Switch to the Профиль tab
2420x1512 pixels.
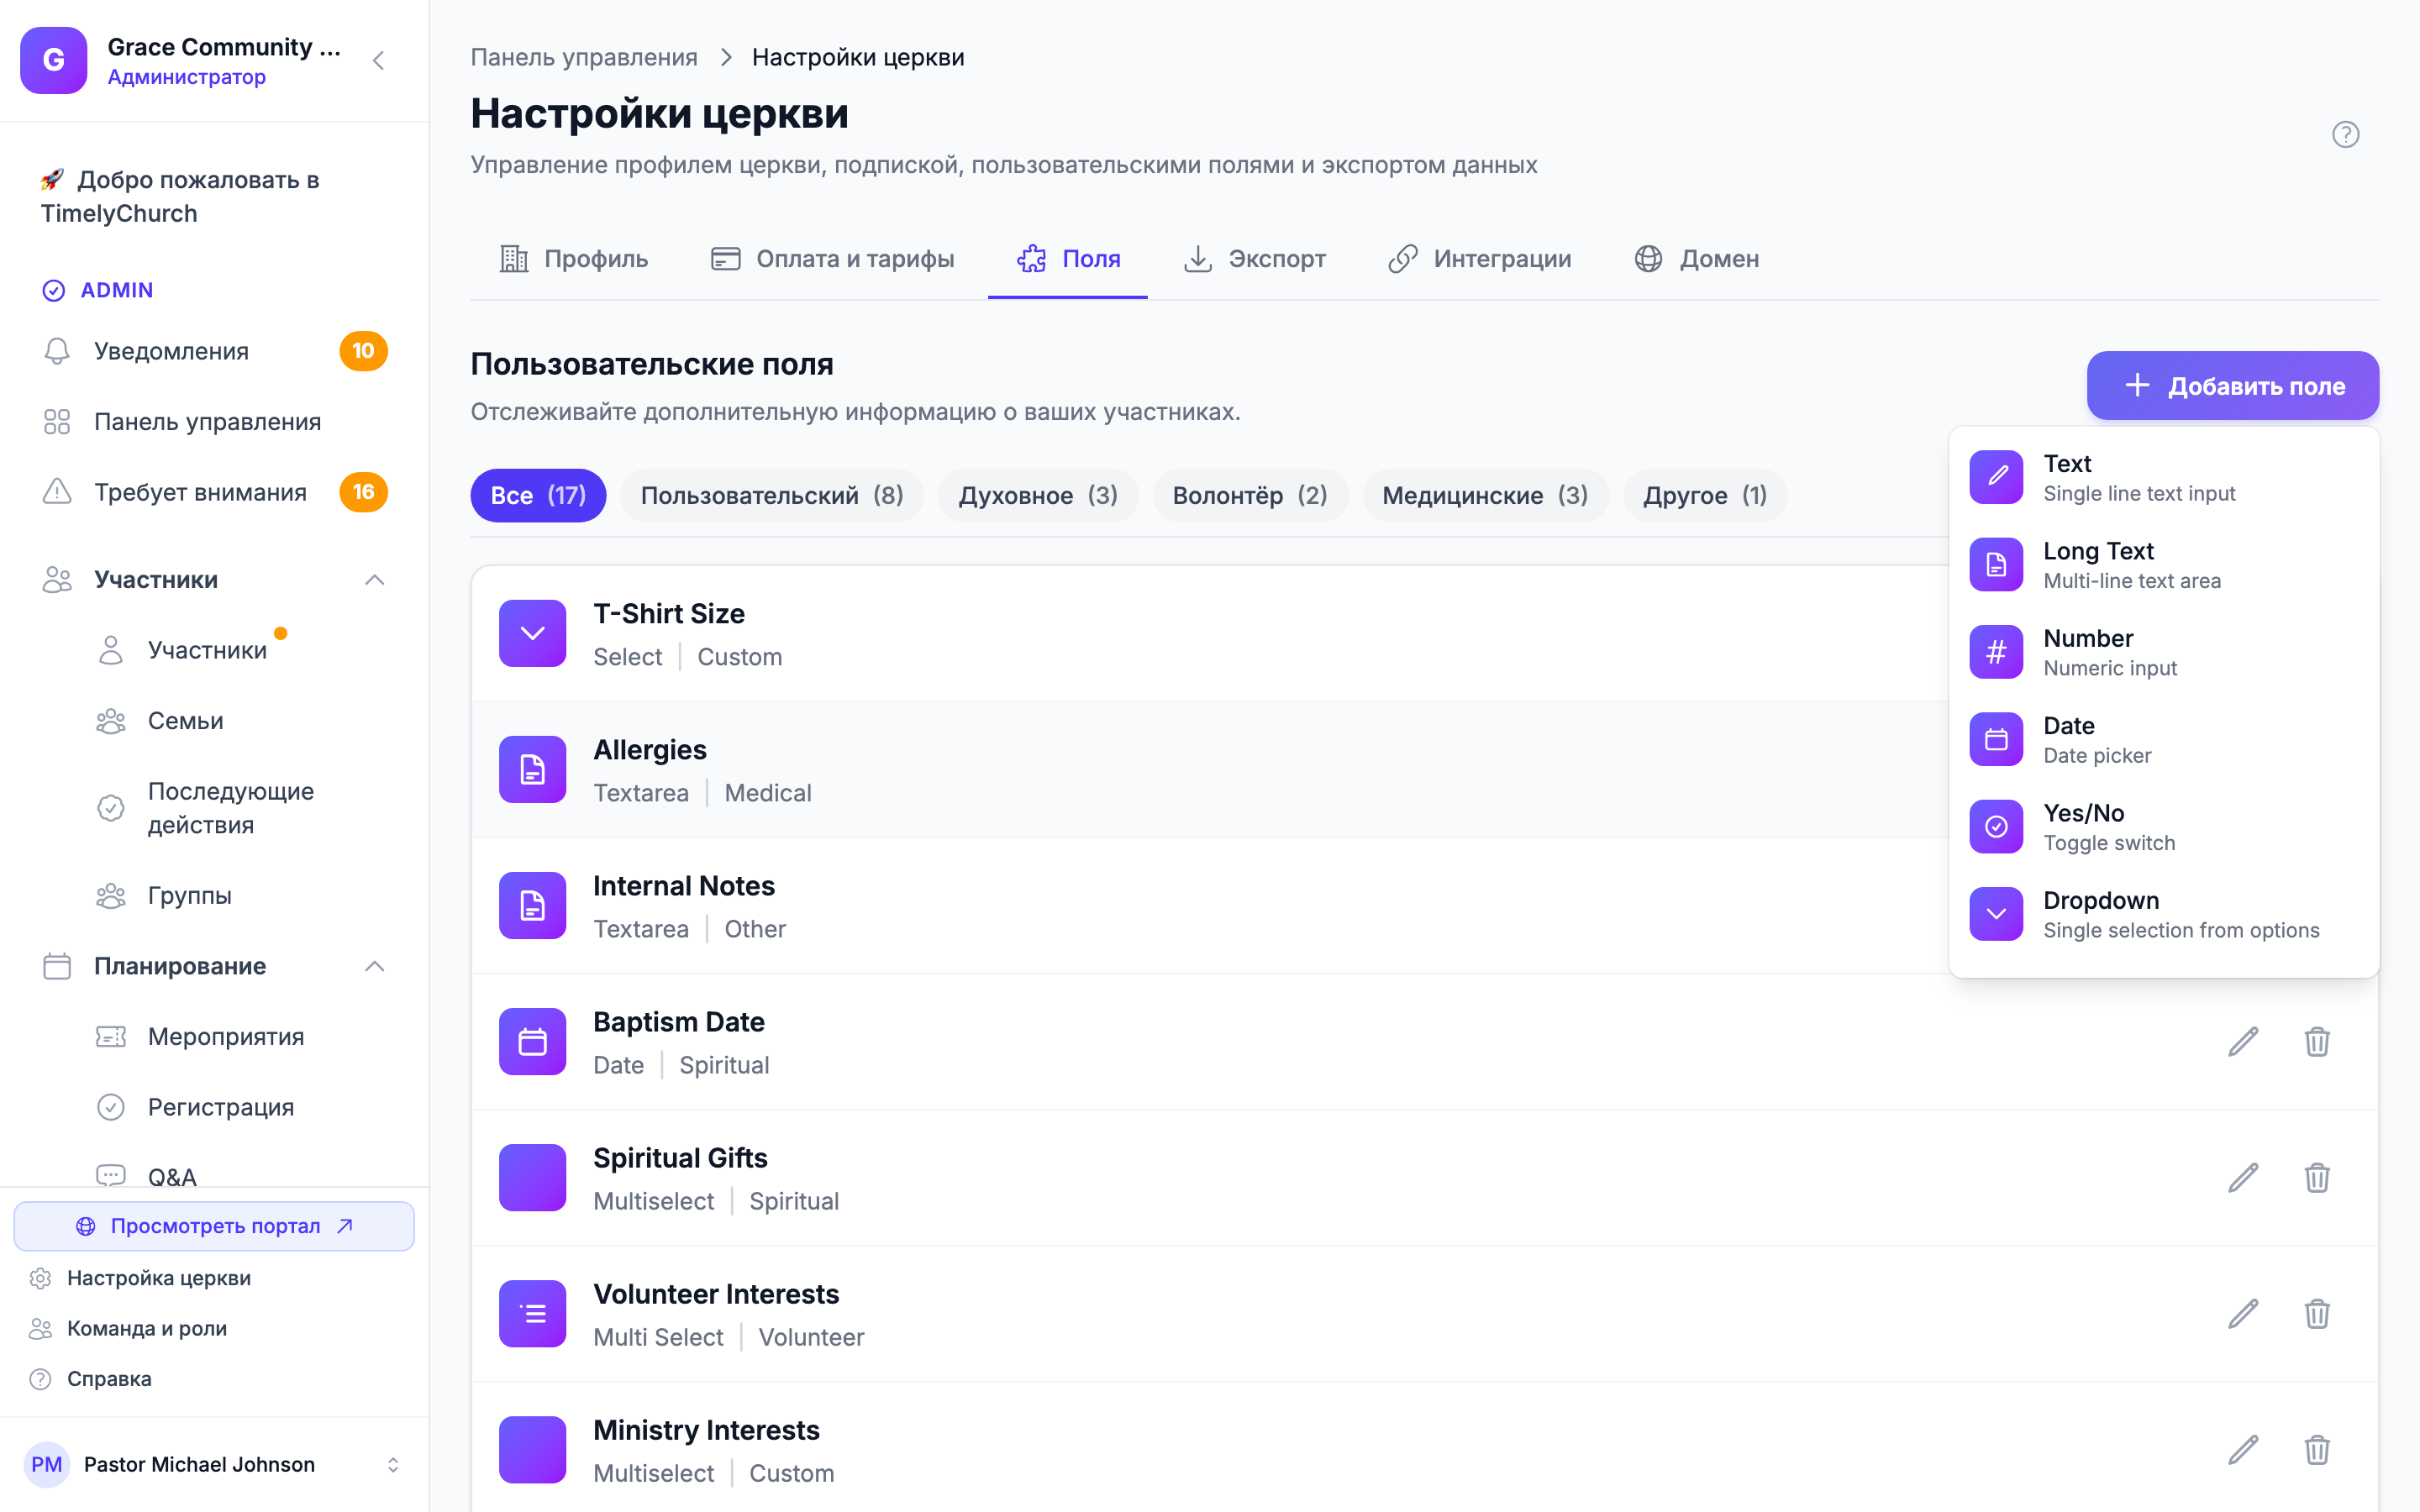click(x=574, y=259)
